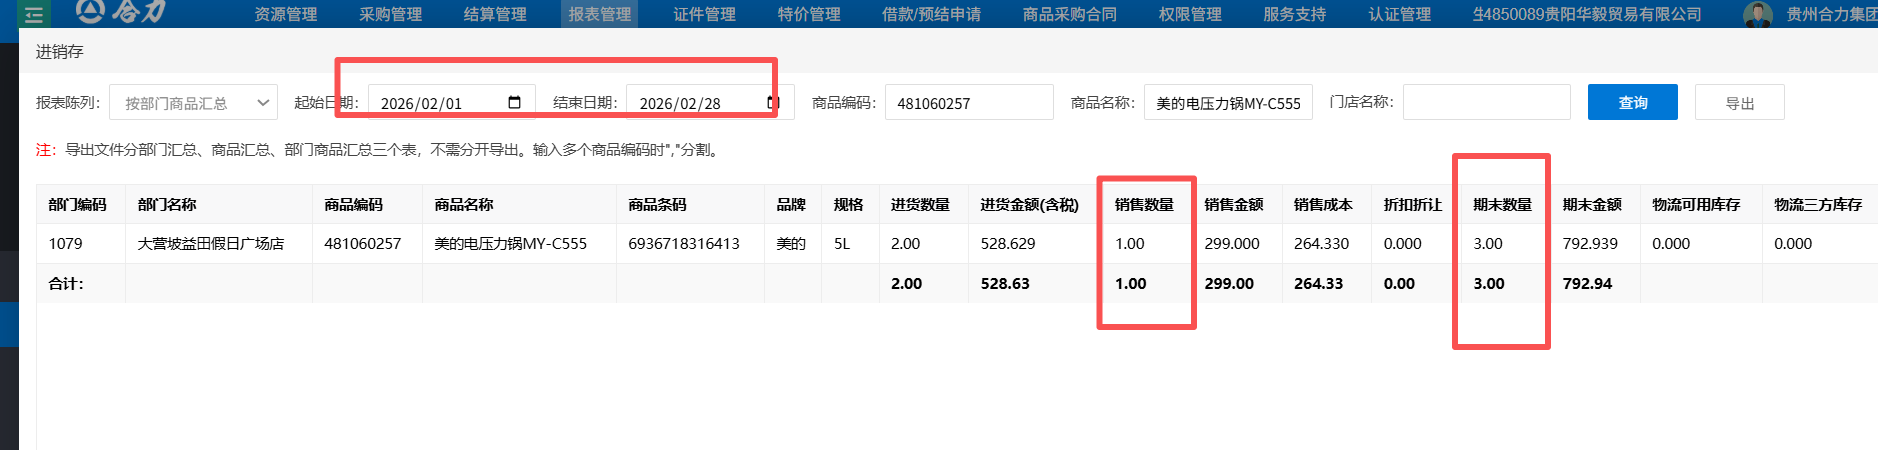This screenshot has height=450, width=1878.
Task: Select the 大营坡益田假日广场店 table row
Action: (210, 244)
